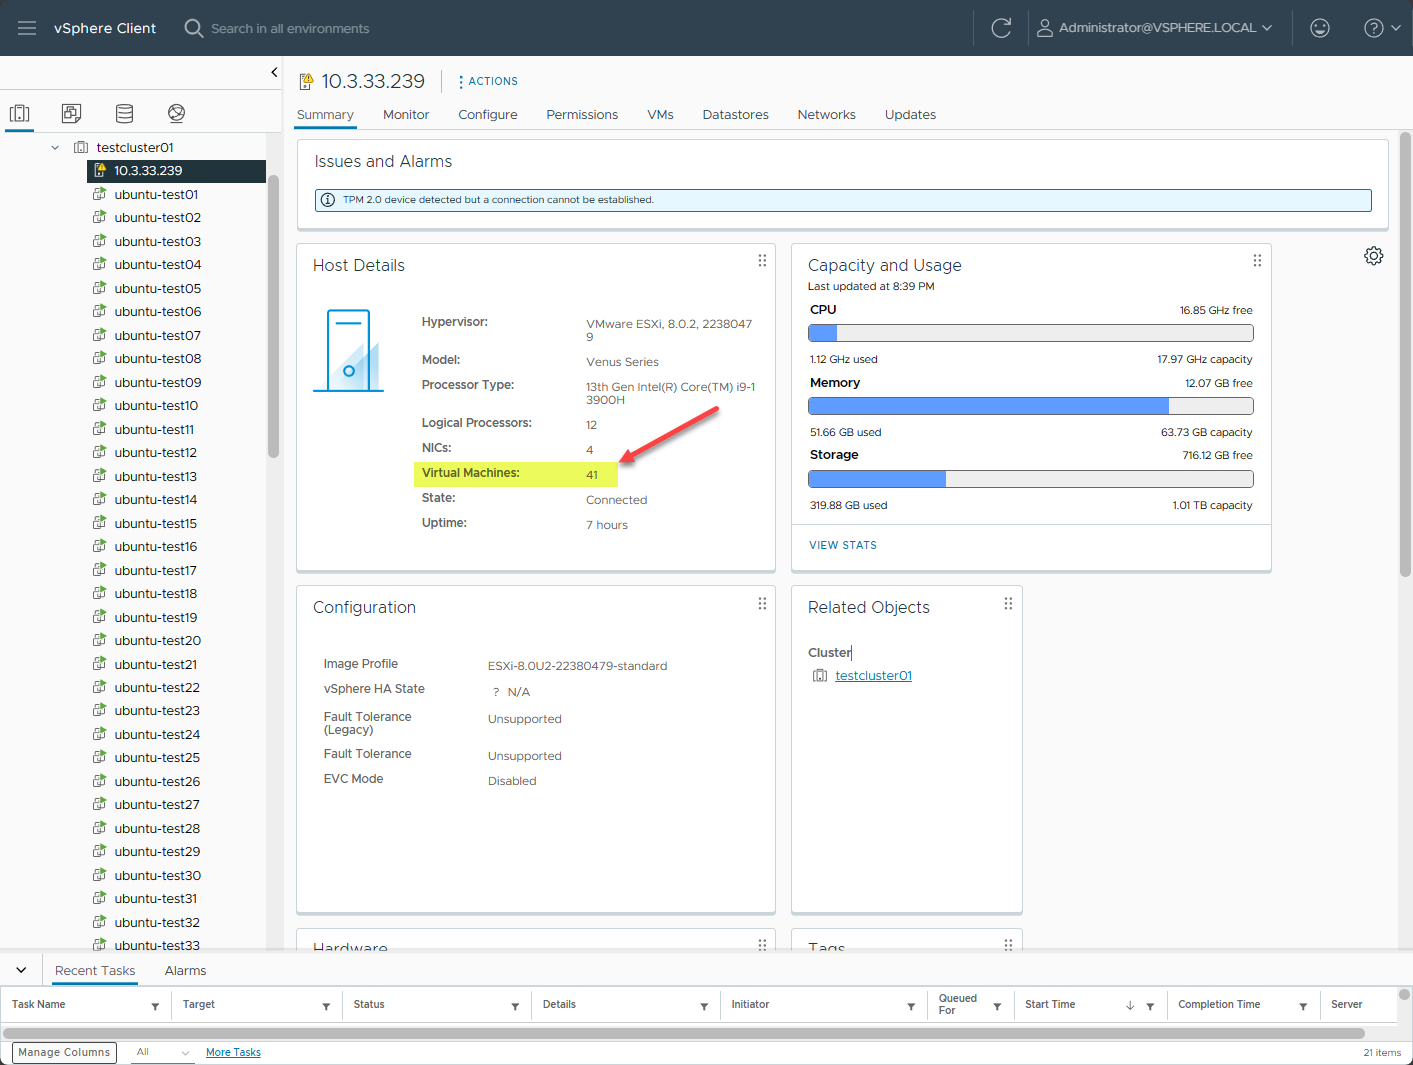The width and height of the screenshot is (1413, 1065).
Task: Collapse the Recent Tasks bottom panel
Action: click(21, 970)
